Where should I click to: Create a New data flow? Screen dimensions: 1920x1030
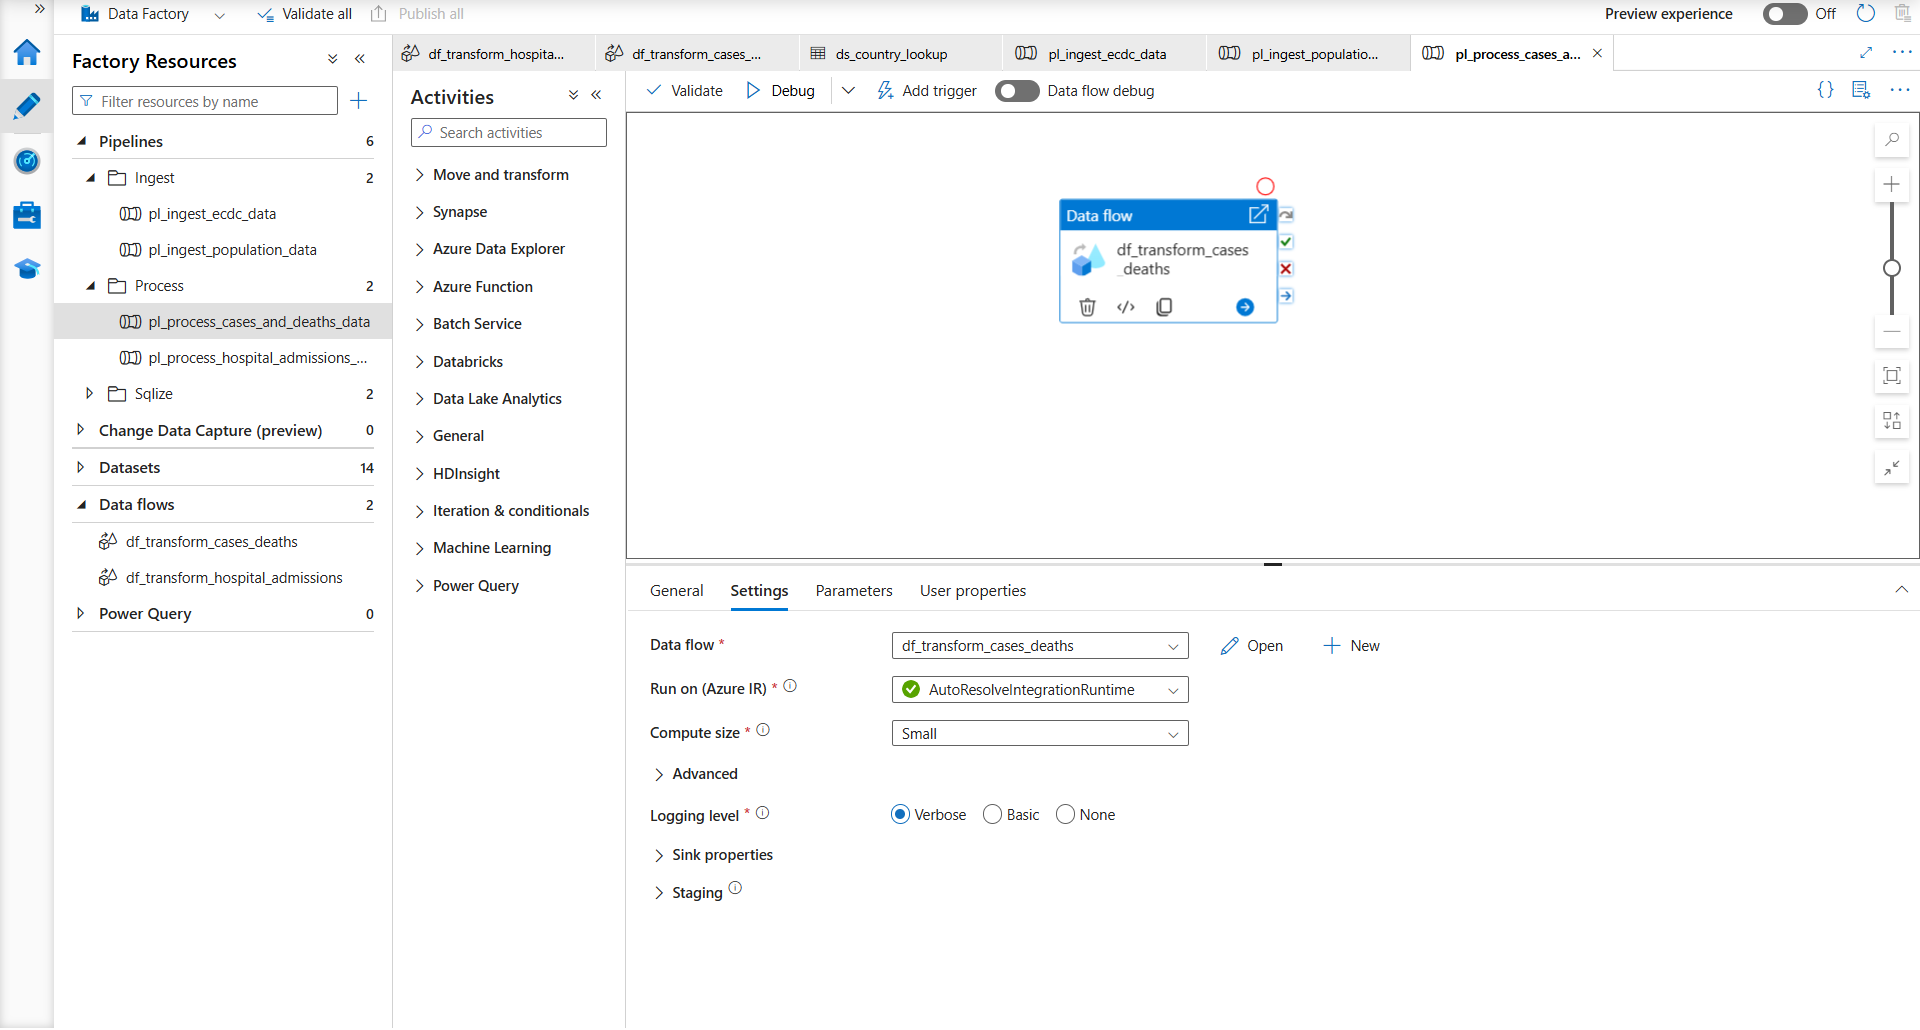click(x=1352, y=646)
